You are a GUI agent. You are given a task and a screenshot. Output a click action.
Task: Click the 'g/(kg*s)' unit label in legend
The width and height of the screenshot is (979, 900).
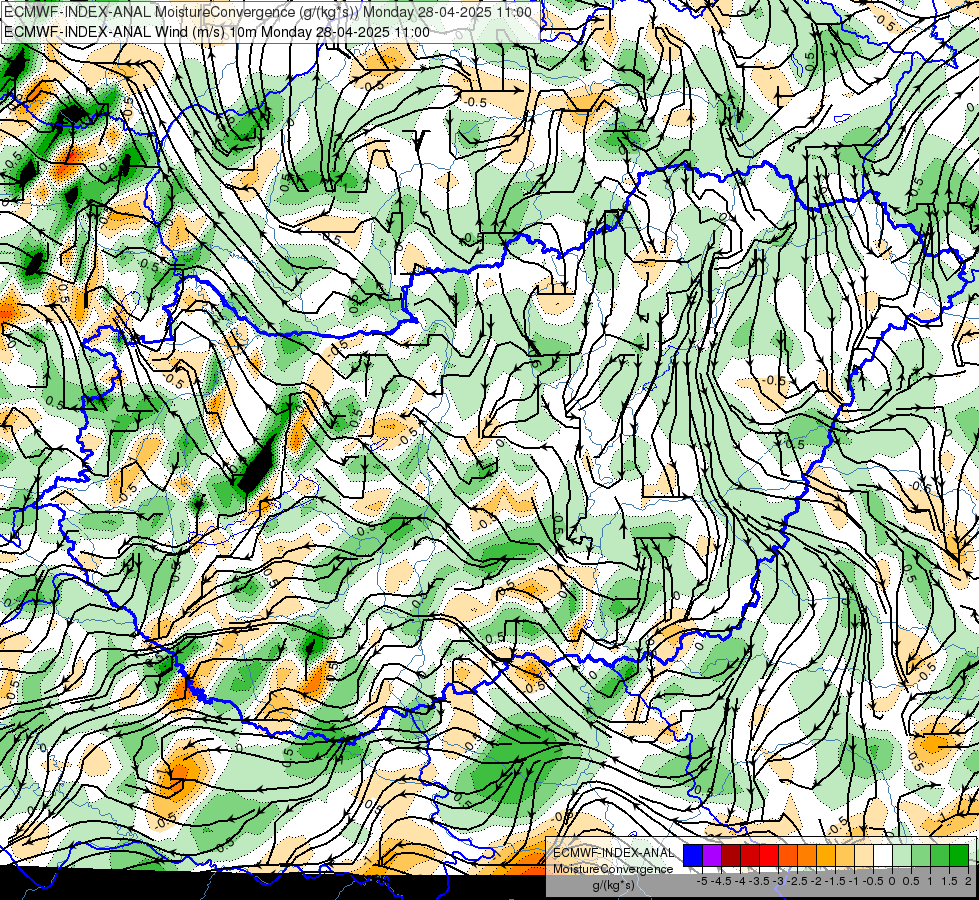point(613,886)
